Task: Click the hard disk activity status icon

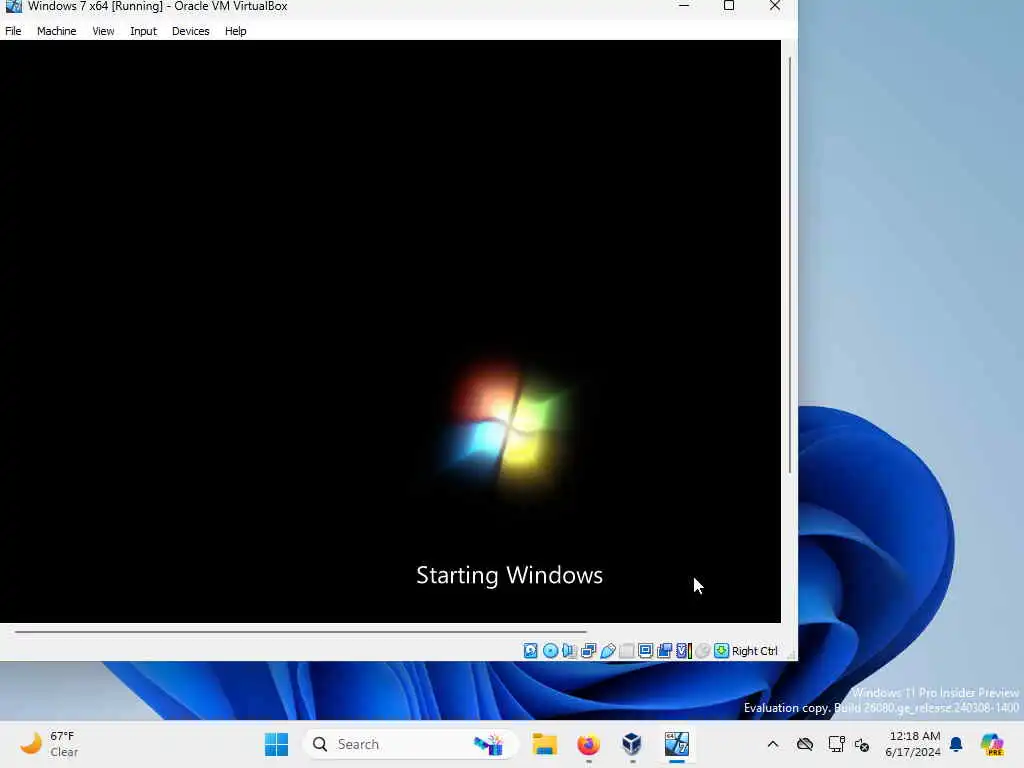Action: (x=530, y=650)
